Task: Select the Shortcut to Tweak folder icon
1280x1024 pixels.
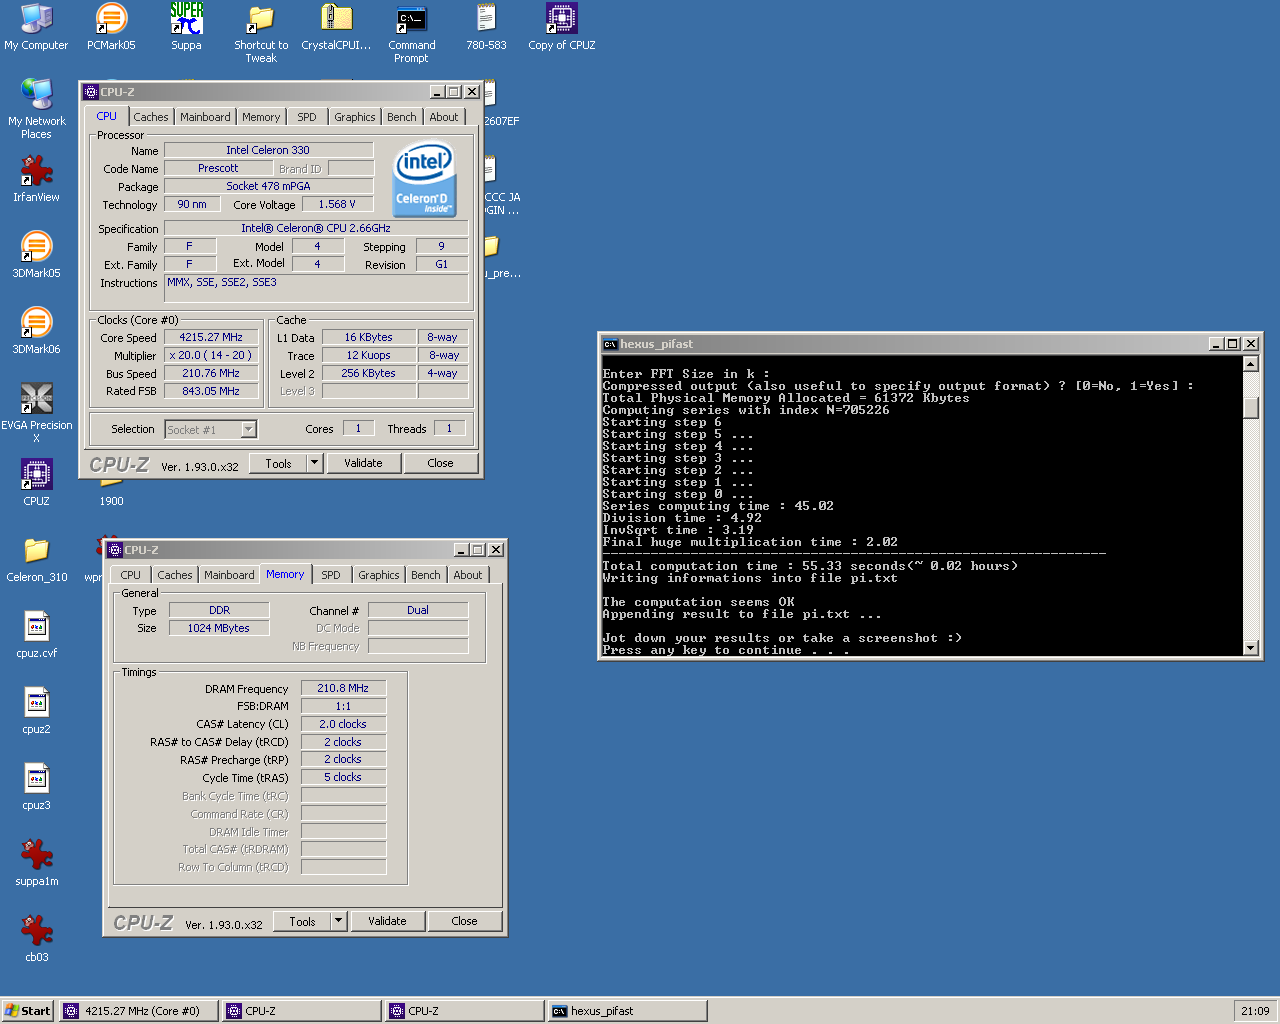Action: pyautogui.click(x=261, y=33)
